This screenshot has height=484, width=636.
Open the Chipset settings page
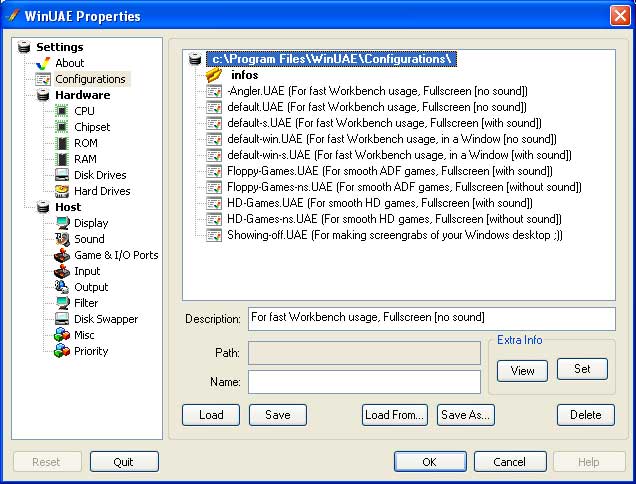tap(92, 127)
